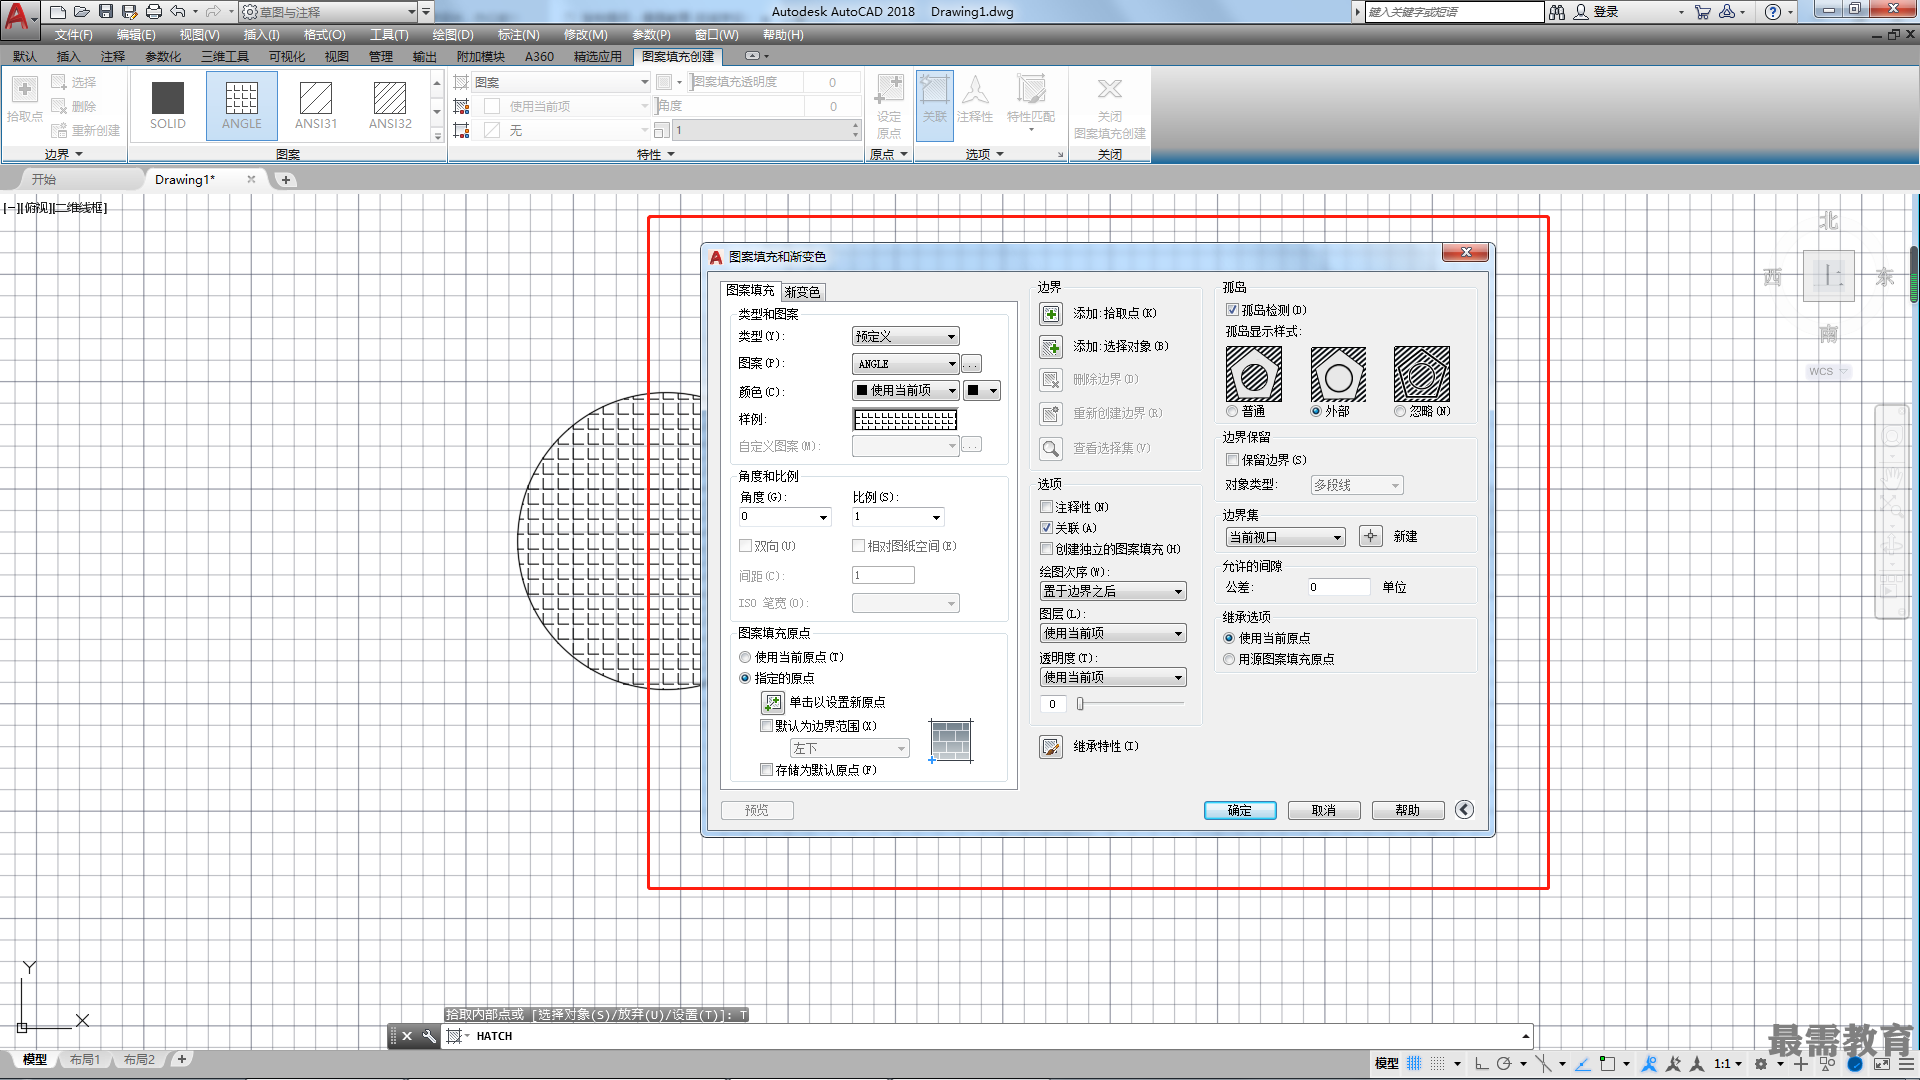Open the Pattern ANGLE dropdown
The image size is (1920, 1080).
pyautogui.click(x=906, y=364)
